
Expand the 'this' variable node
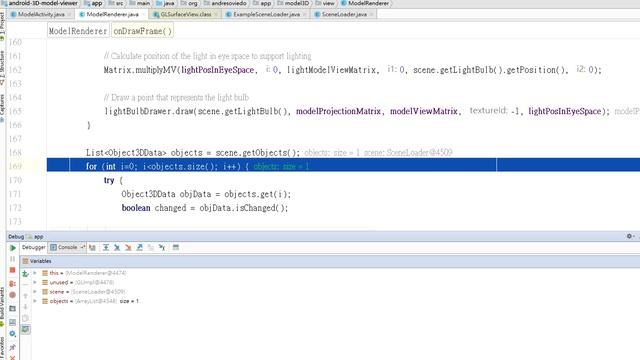[x=35, y=273]
